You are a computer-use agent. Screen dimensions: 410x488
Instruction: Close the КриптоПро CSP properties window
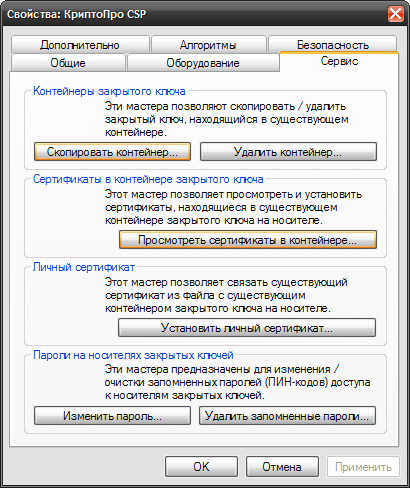[396, 14]
